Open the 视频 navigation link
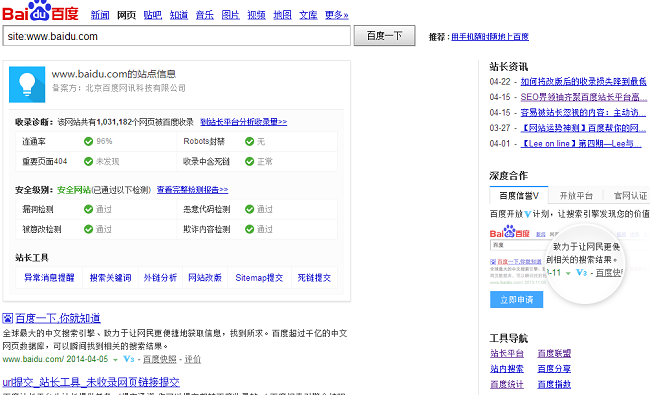 tap(257, 15)
